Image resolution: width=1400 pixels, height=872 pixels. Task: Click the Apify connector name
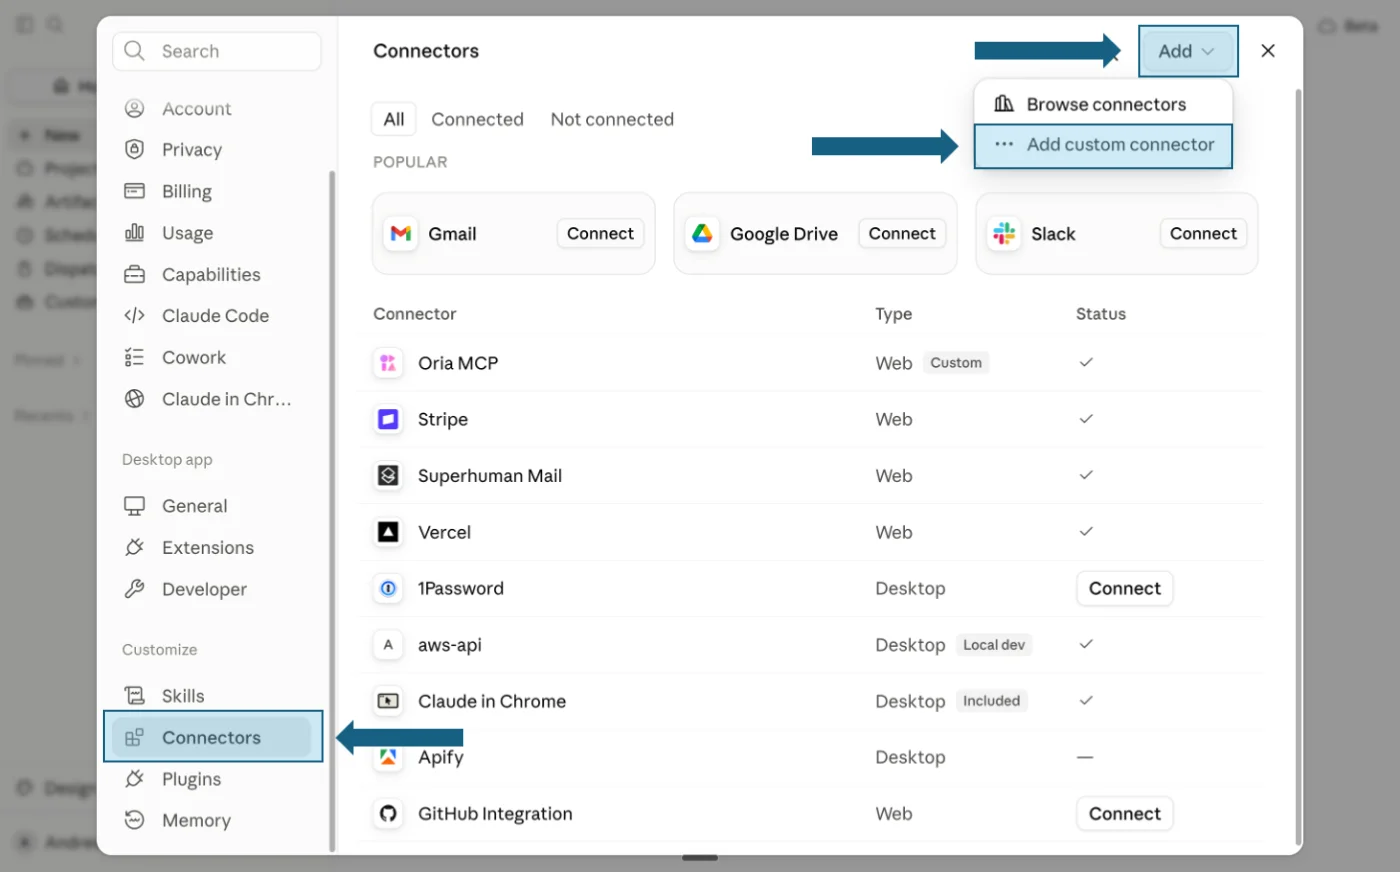pos(441,757)
